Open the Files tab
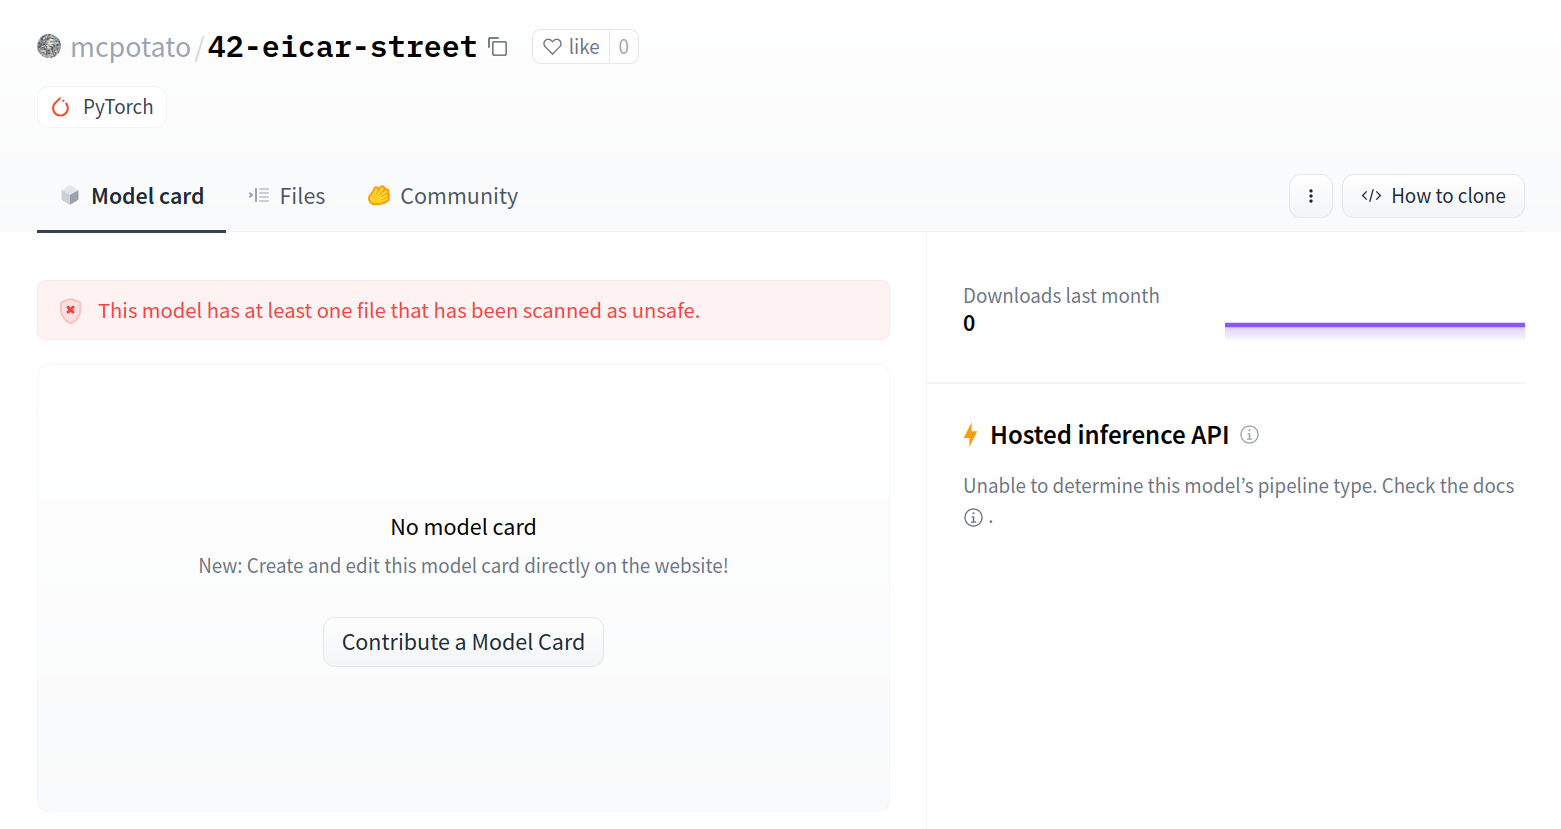 point(287,196)
